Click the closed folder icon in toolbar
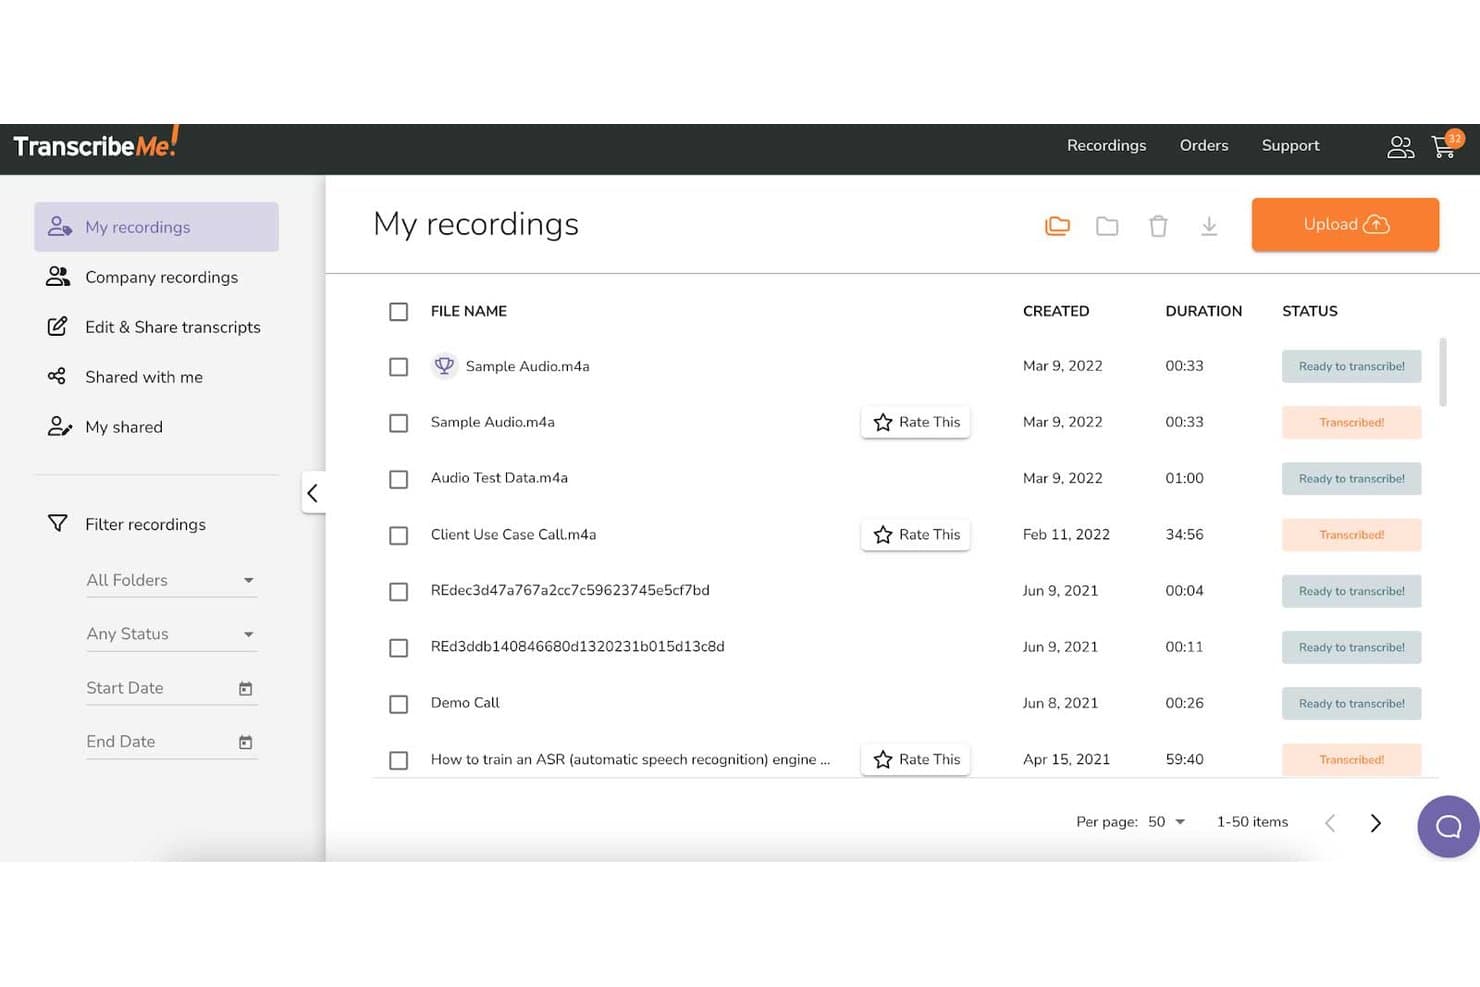Viewport: 1480px width, 987px height. [x=1107, y=226]
